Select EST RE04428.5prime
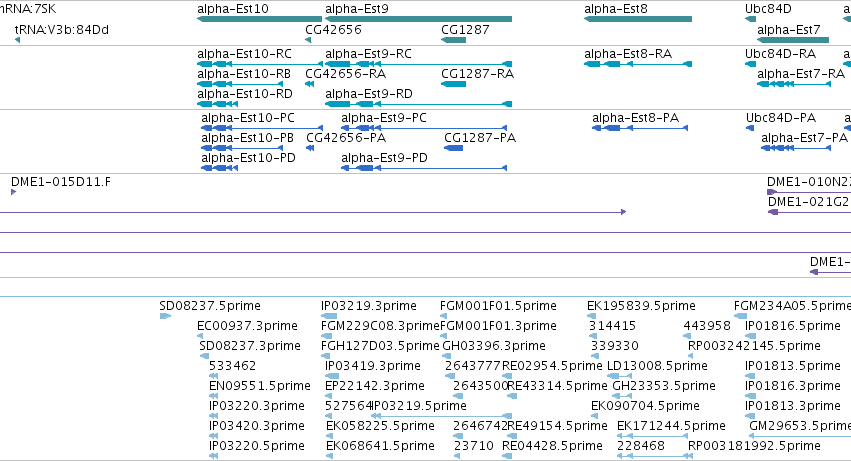Screen dimensions: 851x461 (x=552, y=446)
